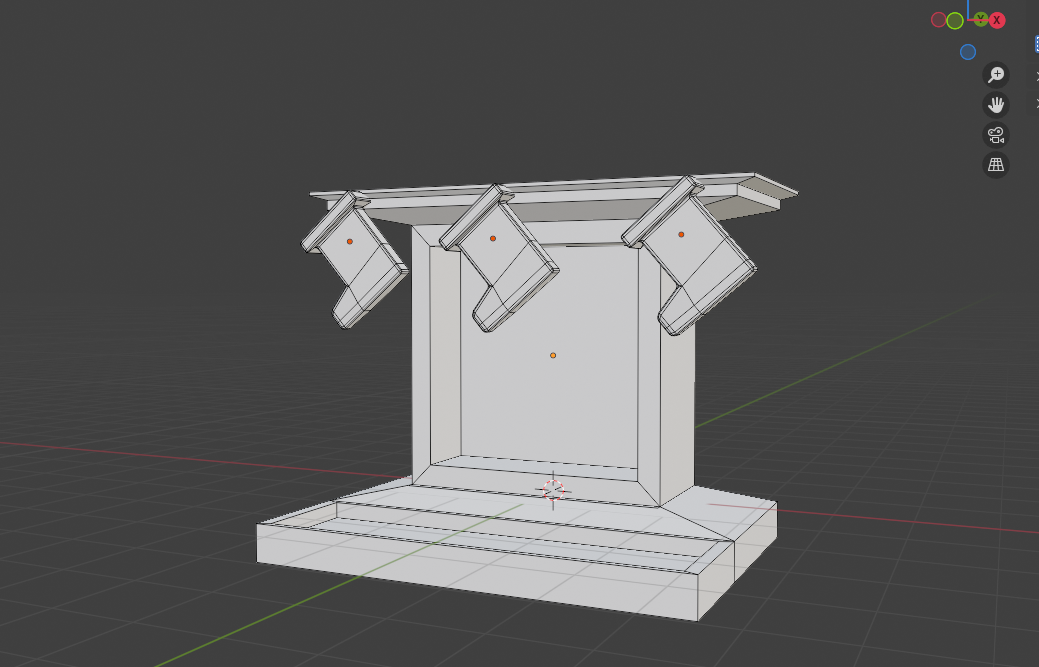Click the unlabeled dull red negative-X gizmo circle

coord(938,20)
